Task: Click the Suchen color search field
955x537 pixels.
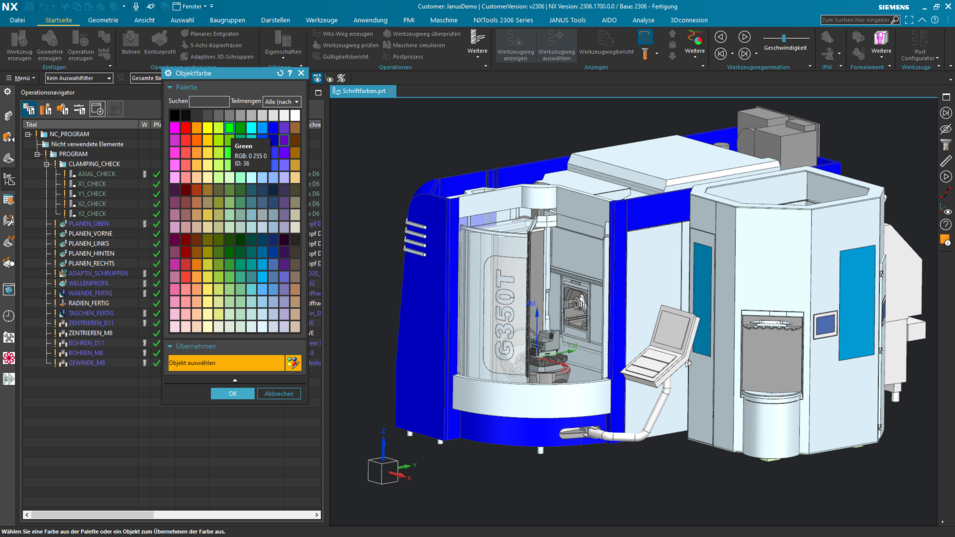Action: [209, 102]
